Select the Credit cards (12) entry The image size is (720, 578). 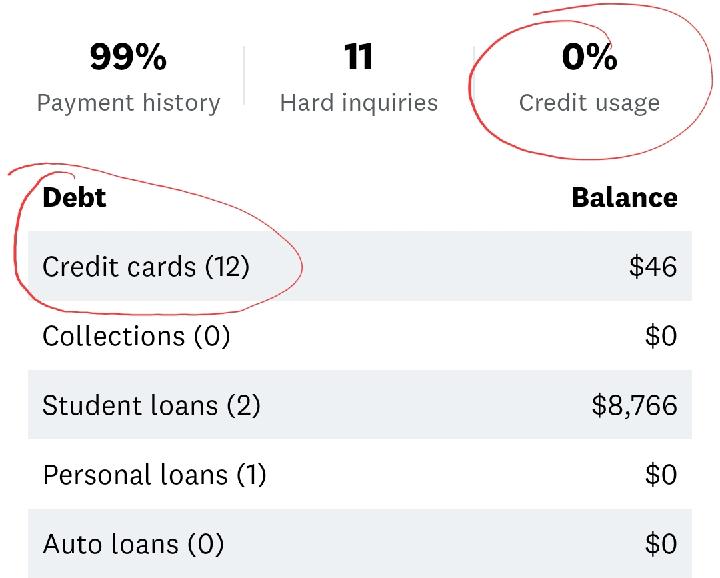tap(146, 267)
